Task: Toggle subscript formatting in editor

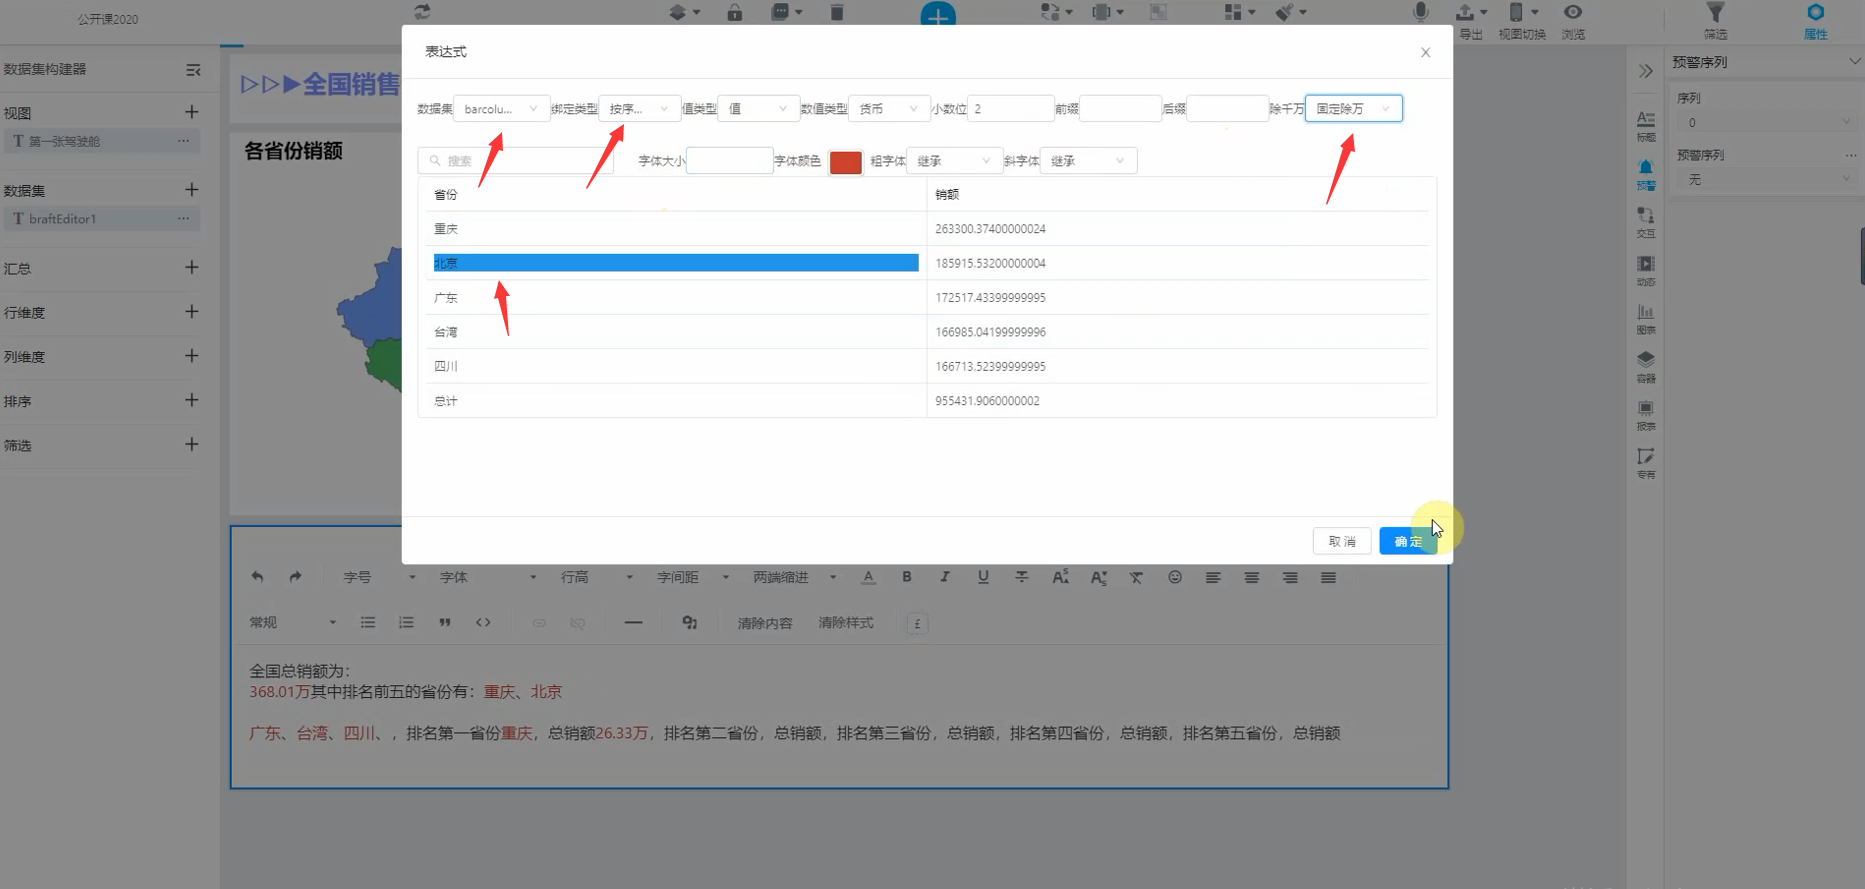Action: click(x=1098, y=577)
